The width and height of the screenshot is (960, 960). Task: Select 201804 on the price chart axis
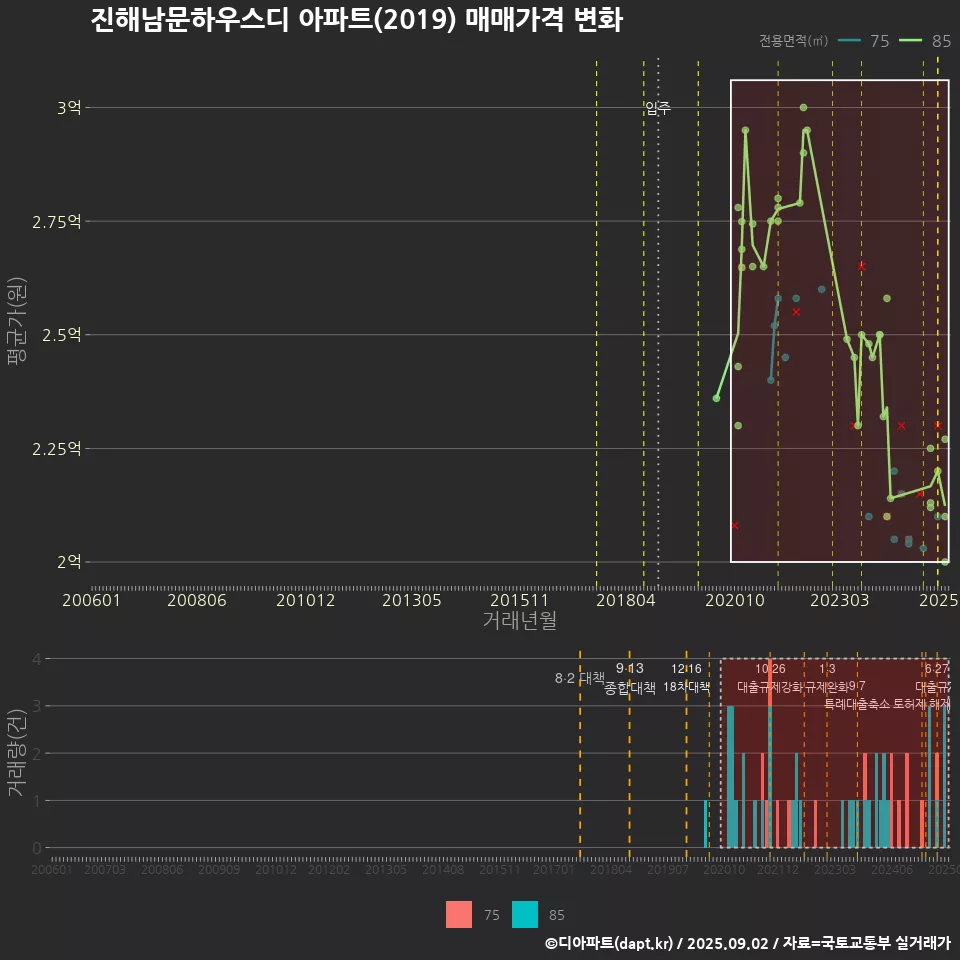click(626, 600)
